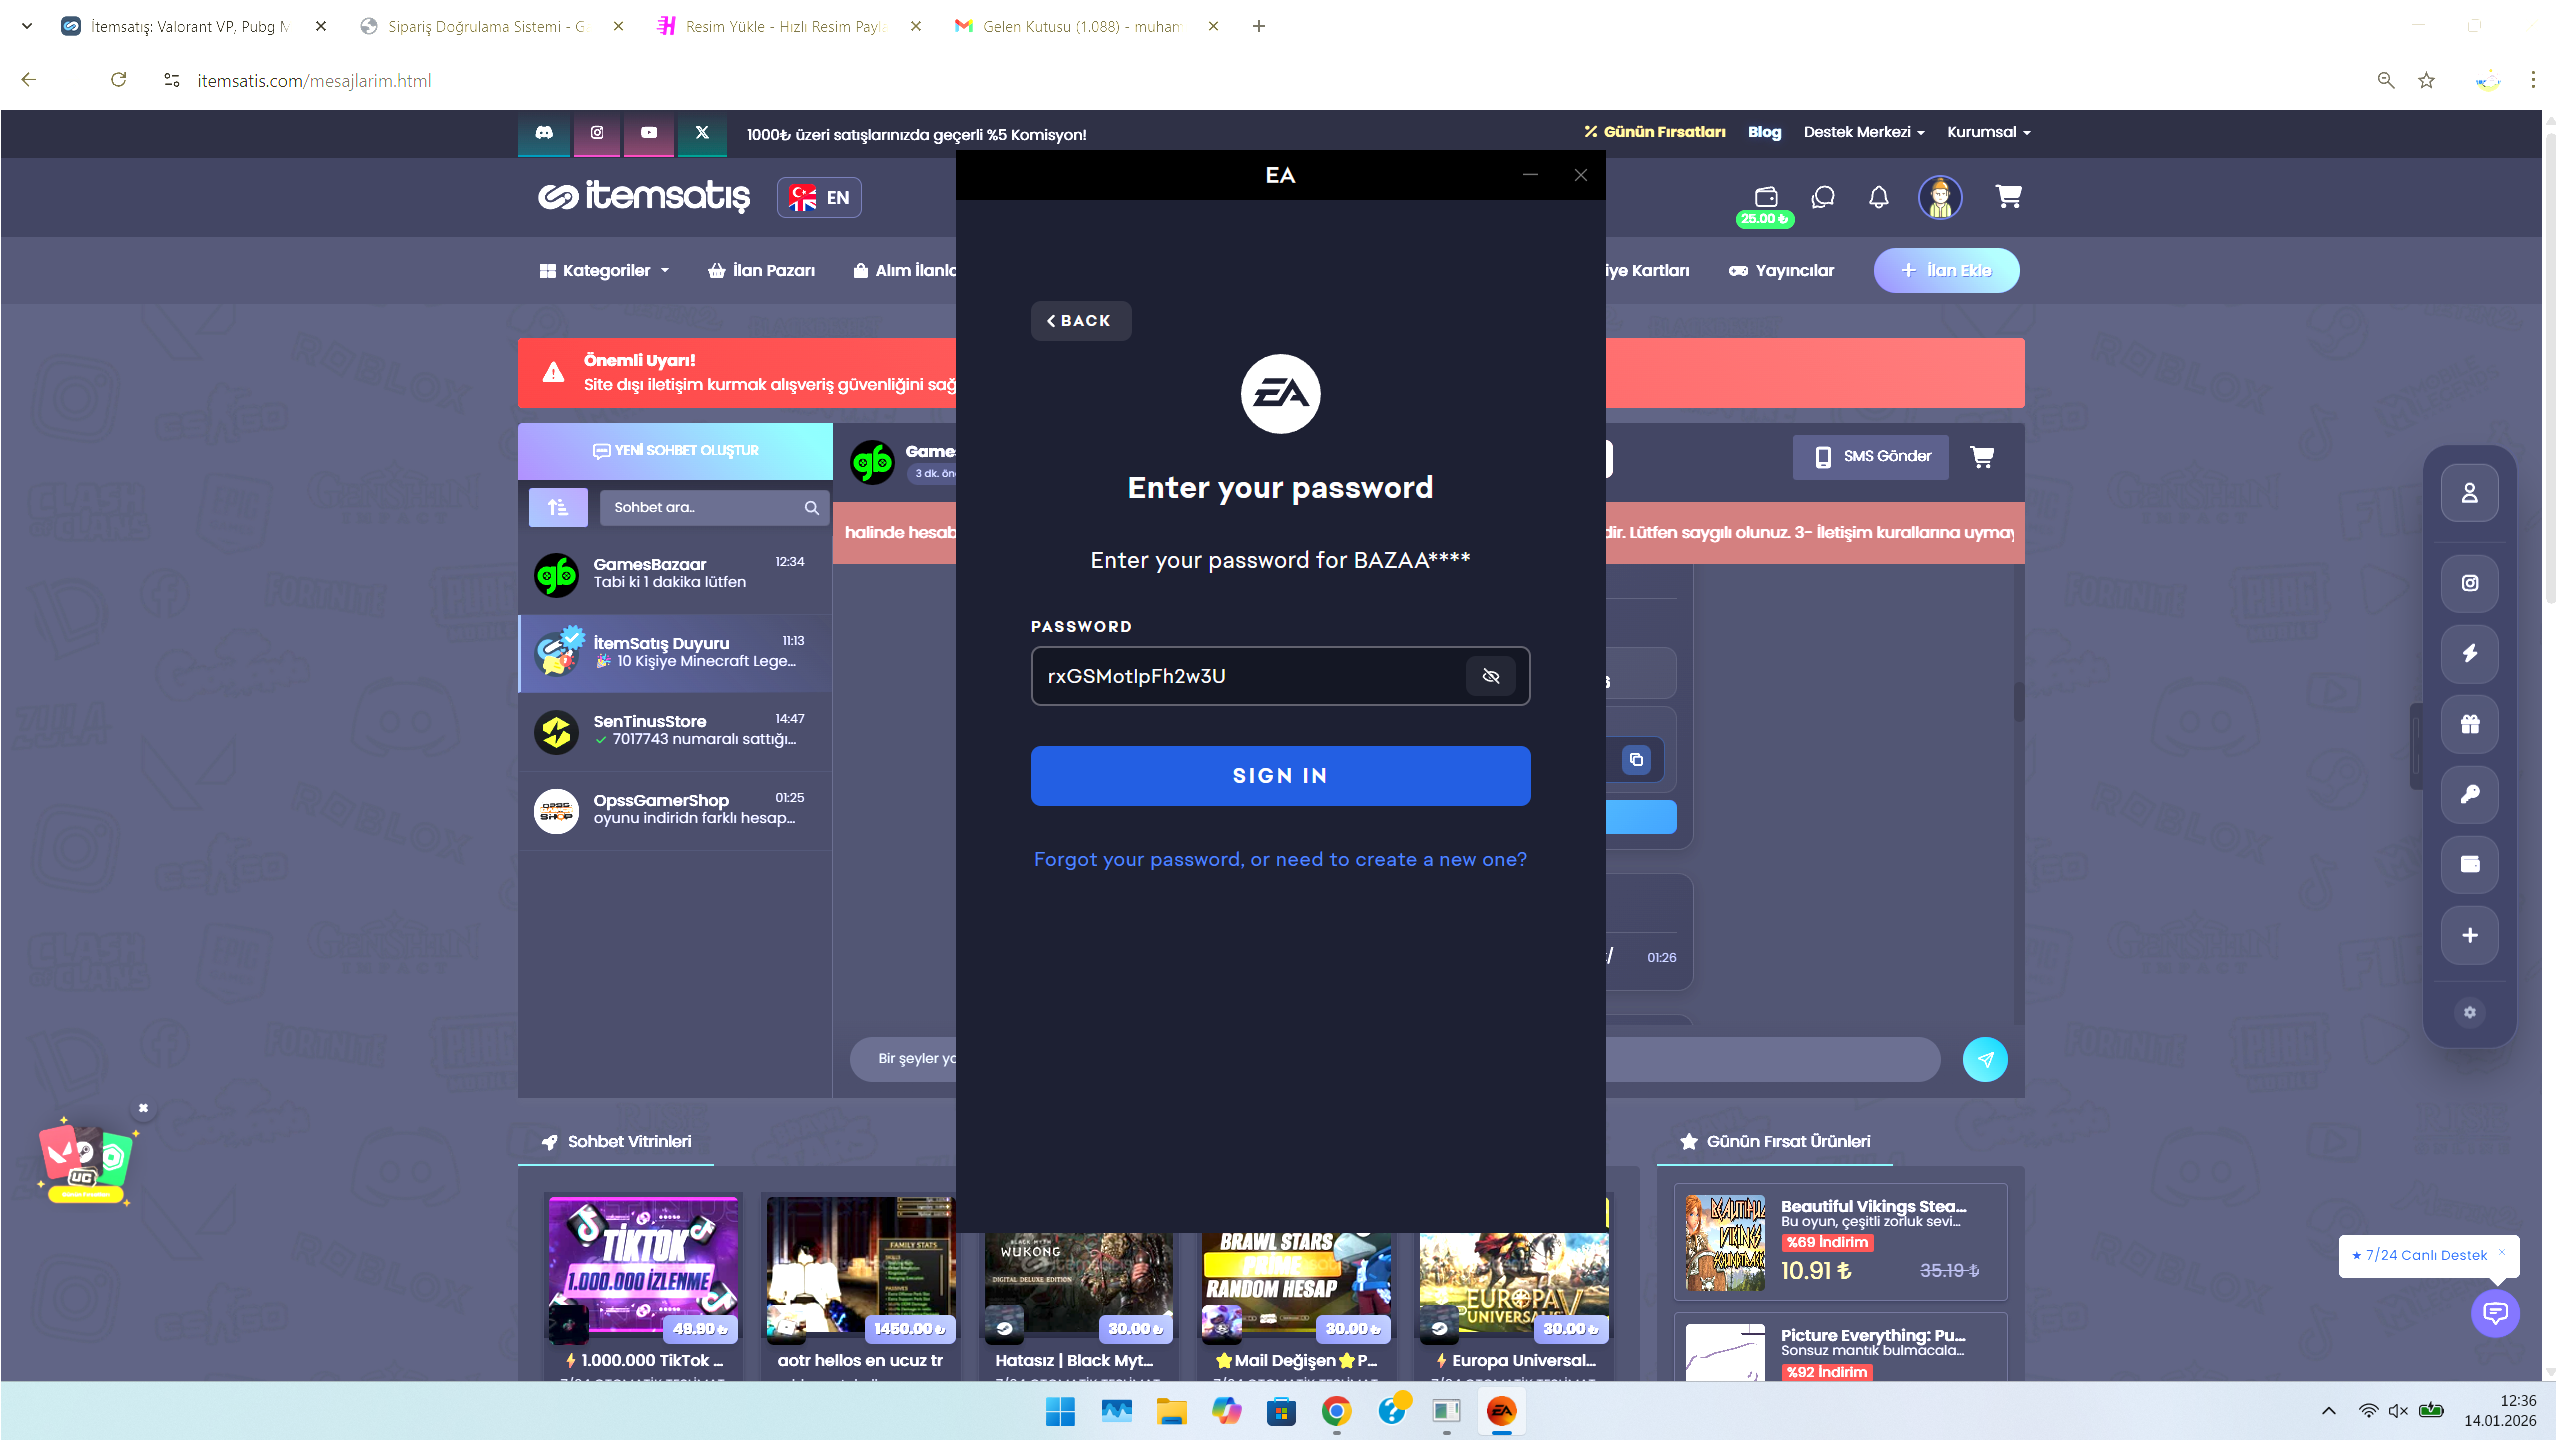Open the live support chat bubble

[x=2495, y=1313]
